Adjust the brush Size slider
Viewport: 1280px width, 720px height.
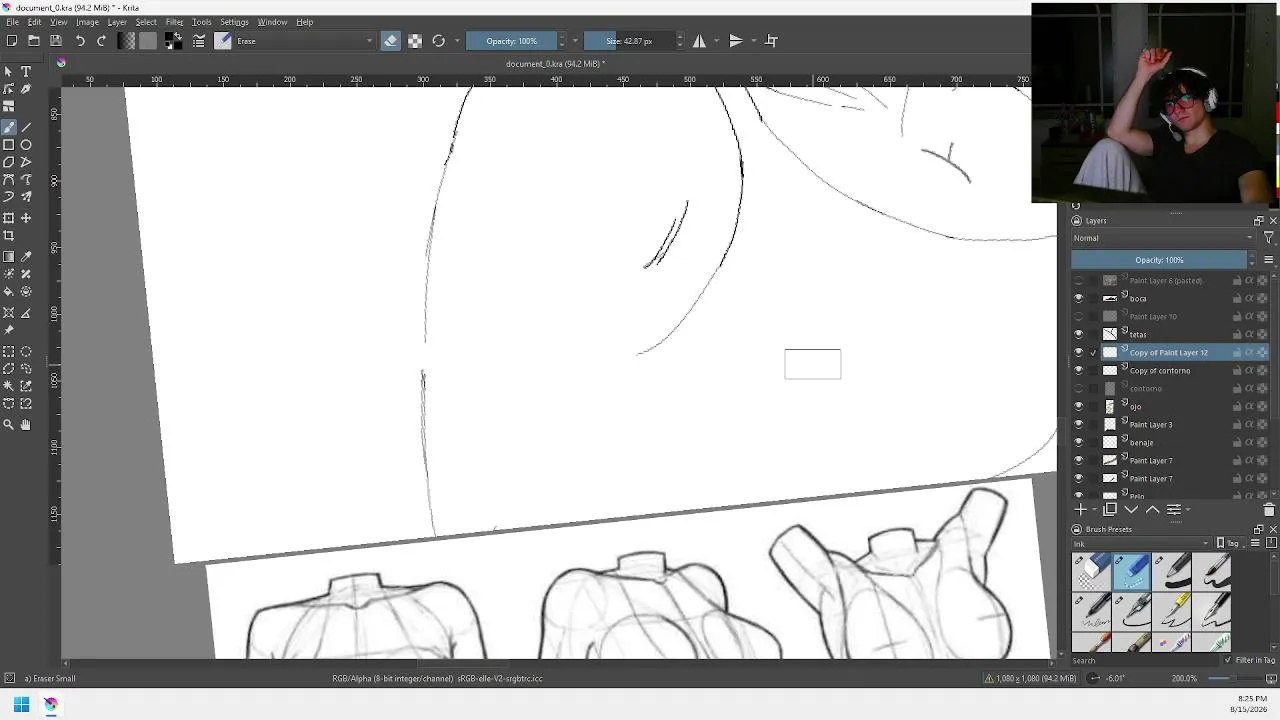629,41
